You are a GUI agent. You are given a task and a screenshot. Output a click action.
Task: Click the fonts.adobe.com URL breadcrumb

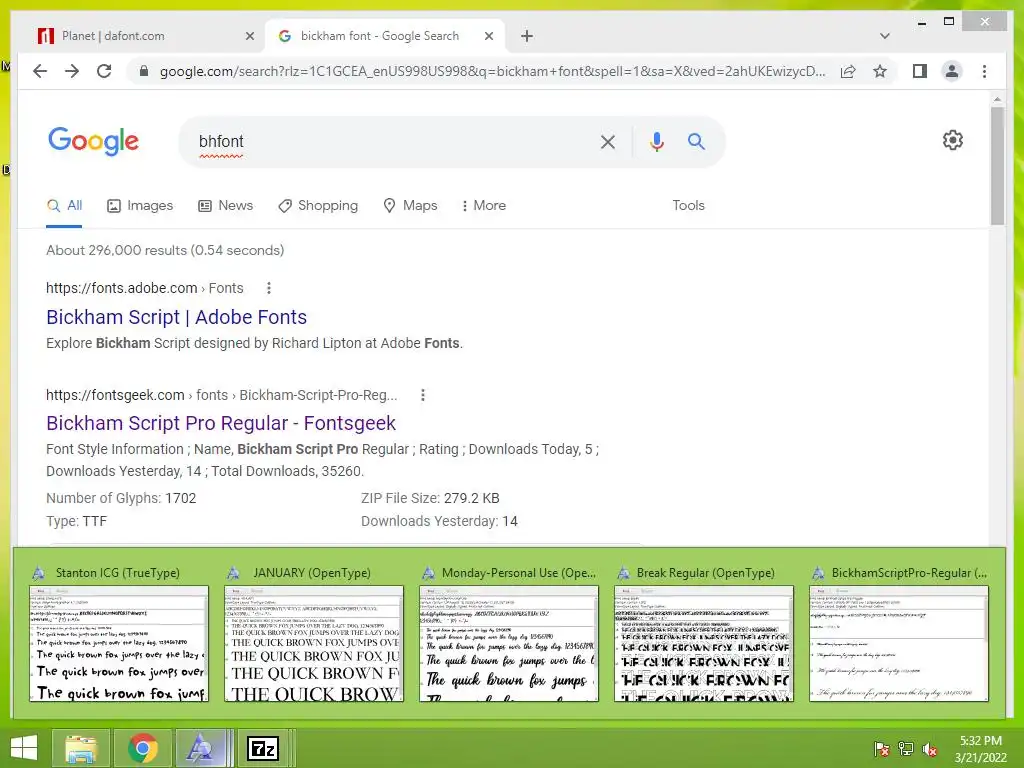(144, 288)
